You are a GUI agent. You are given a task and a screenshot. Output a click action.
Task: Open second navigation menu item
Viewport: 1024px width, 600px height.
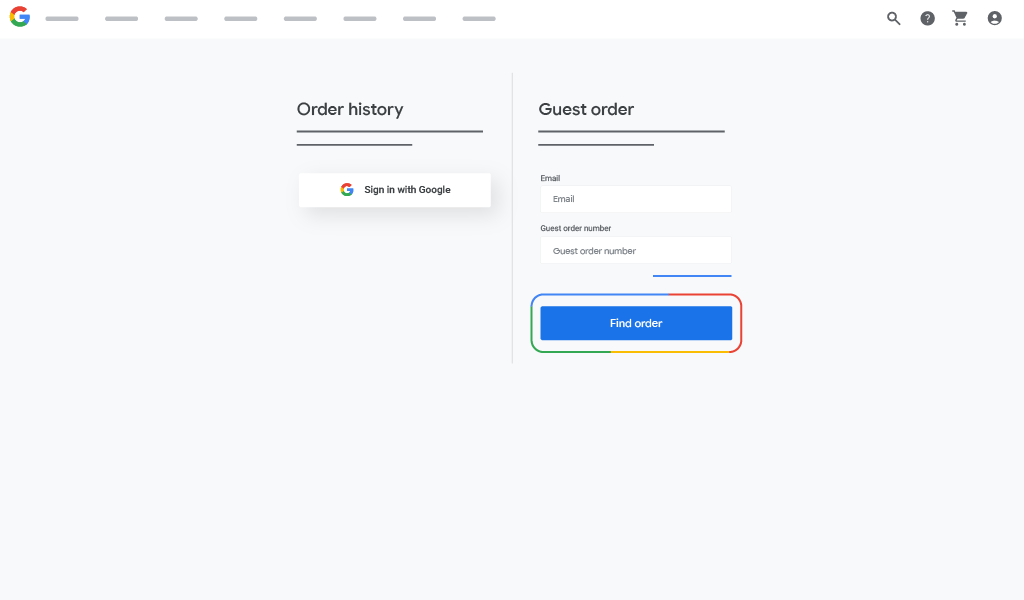[x=121, y=19]
